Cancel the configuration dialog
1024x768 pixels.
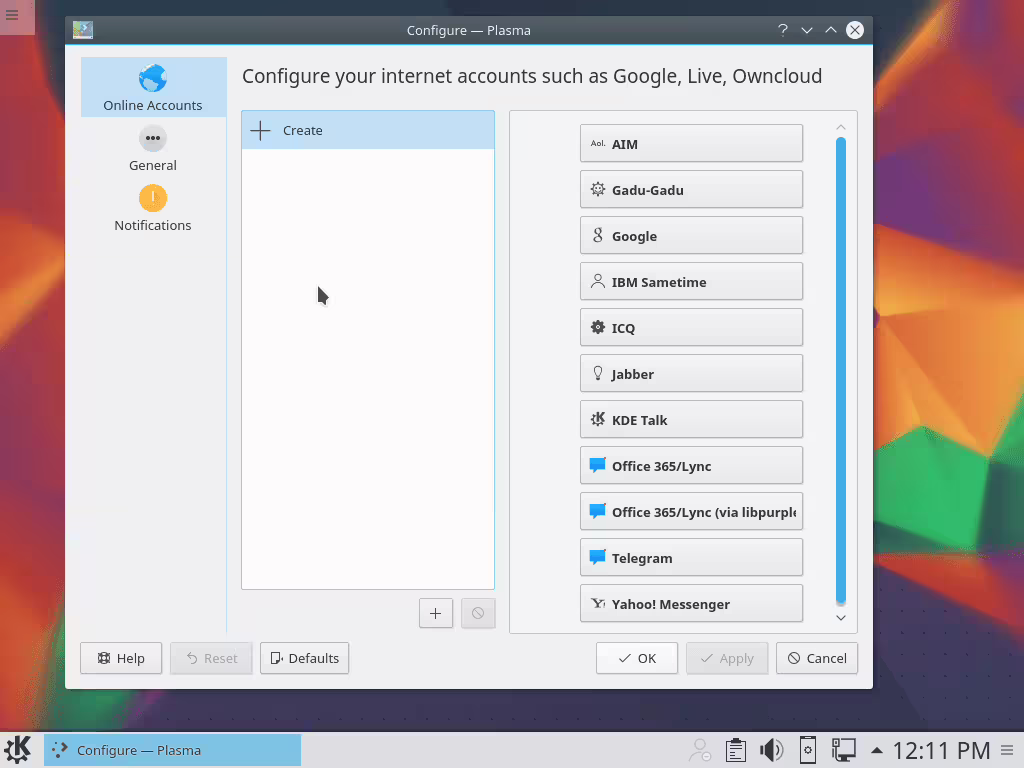pos(817,658)
